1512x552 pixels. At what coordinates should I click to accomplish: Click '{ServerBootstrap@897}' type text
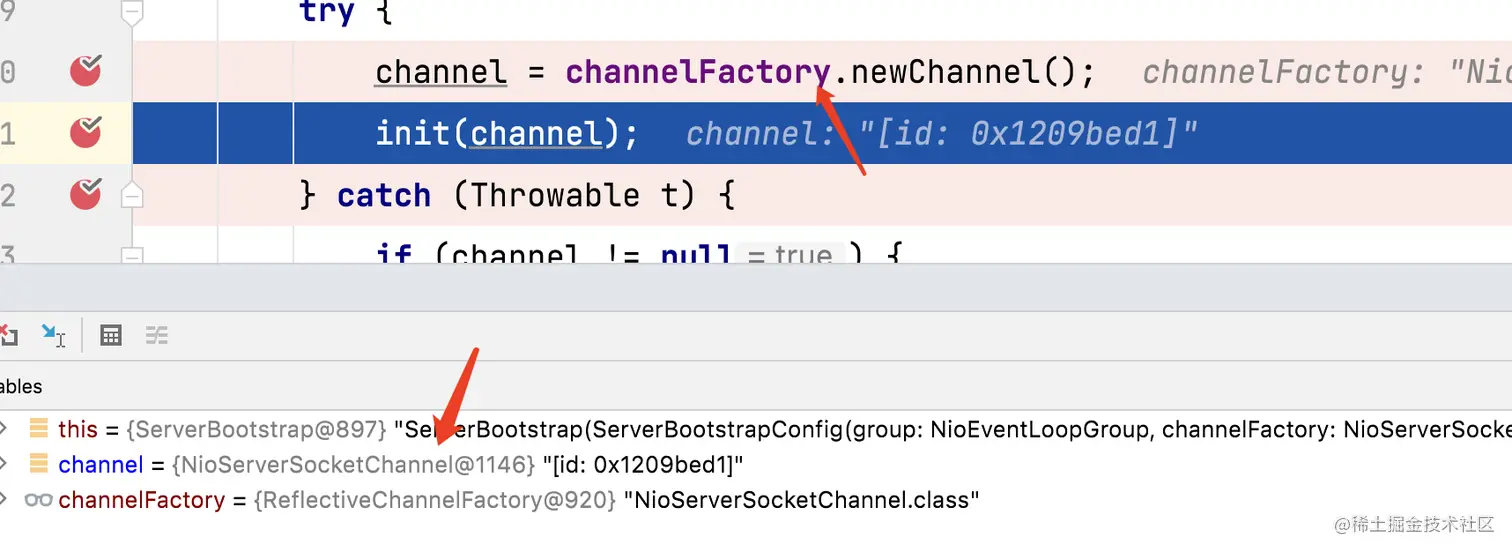(x=256, y=430)
